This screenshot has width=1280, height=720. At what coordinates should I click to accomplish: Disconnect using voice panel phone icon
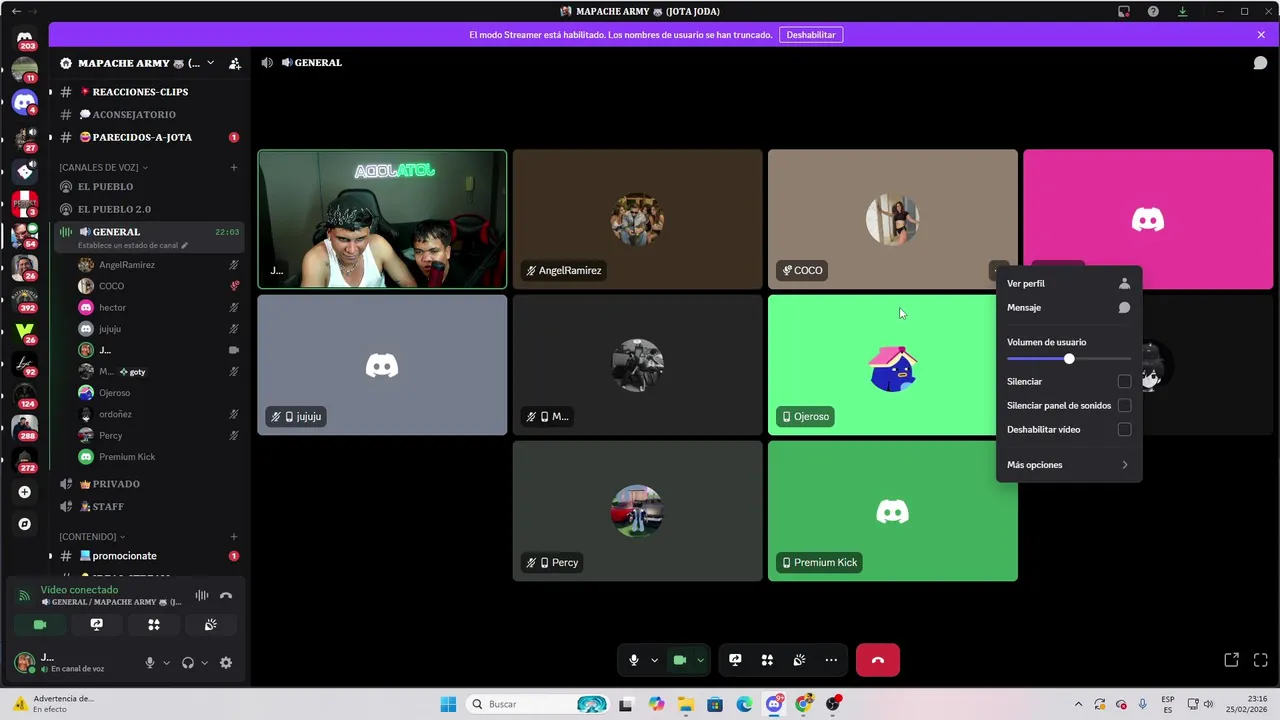point(226,595)
